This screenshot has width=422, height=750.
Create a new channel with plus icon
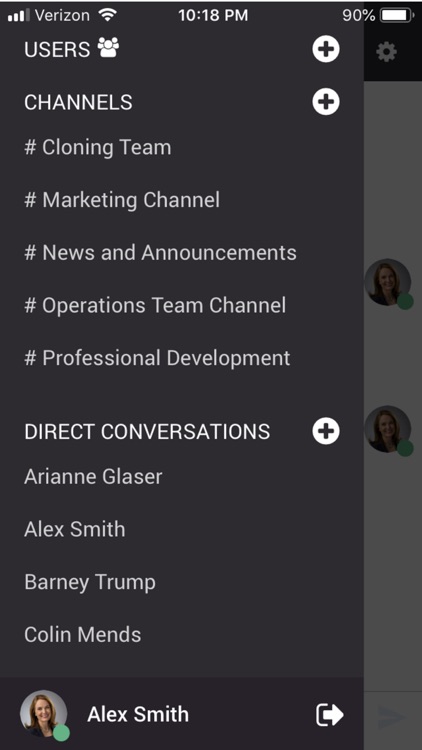(x=326, y=102)
